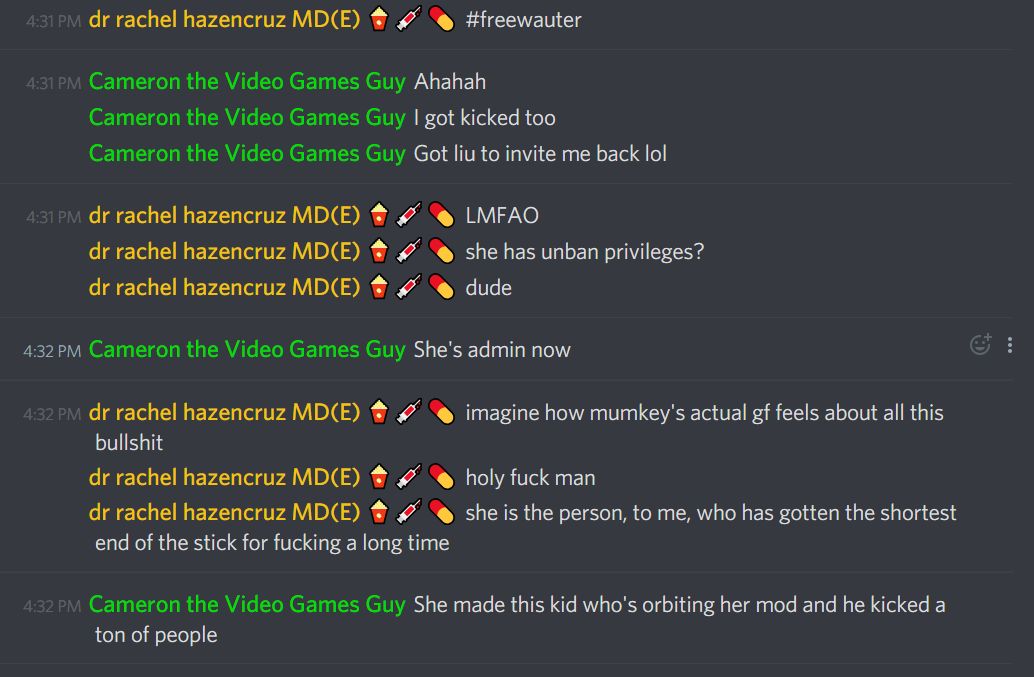The height and width of the screenshot is (677, 1034).
Task: Click pill emoji beside "imagine how mumkey's" message
Action: point(441,413)
